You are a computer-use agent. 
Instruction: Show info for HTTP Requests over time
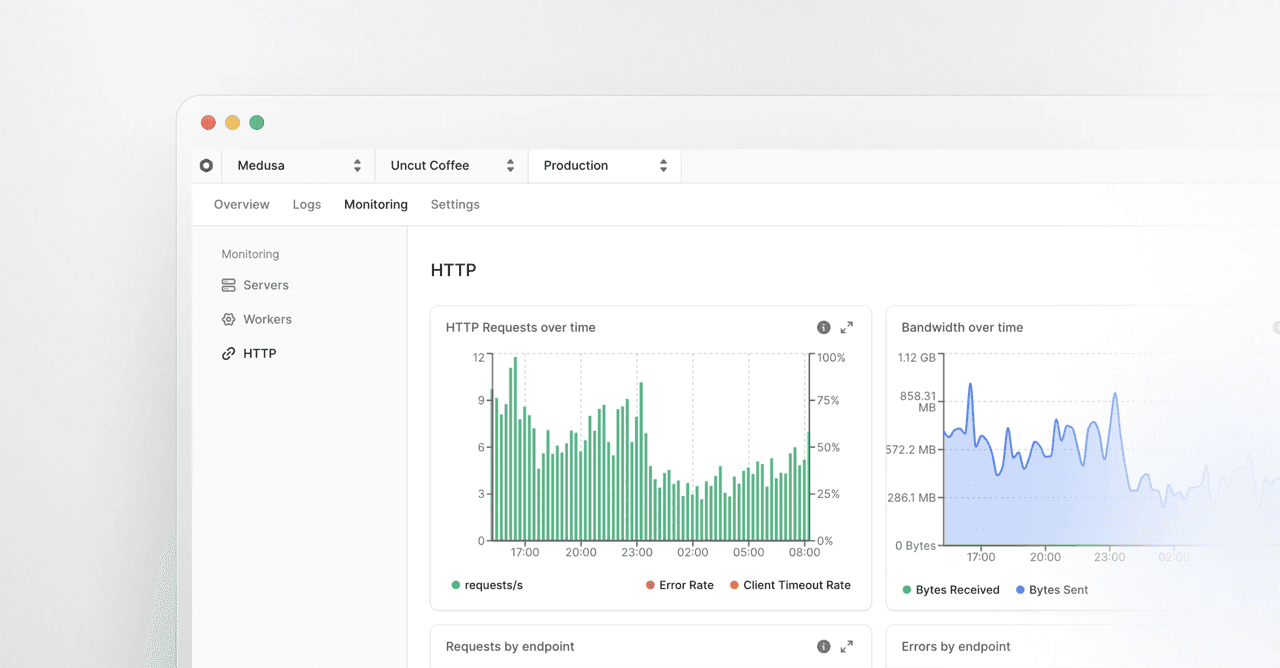[x=824, y=327]
